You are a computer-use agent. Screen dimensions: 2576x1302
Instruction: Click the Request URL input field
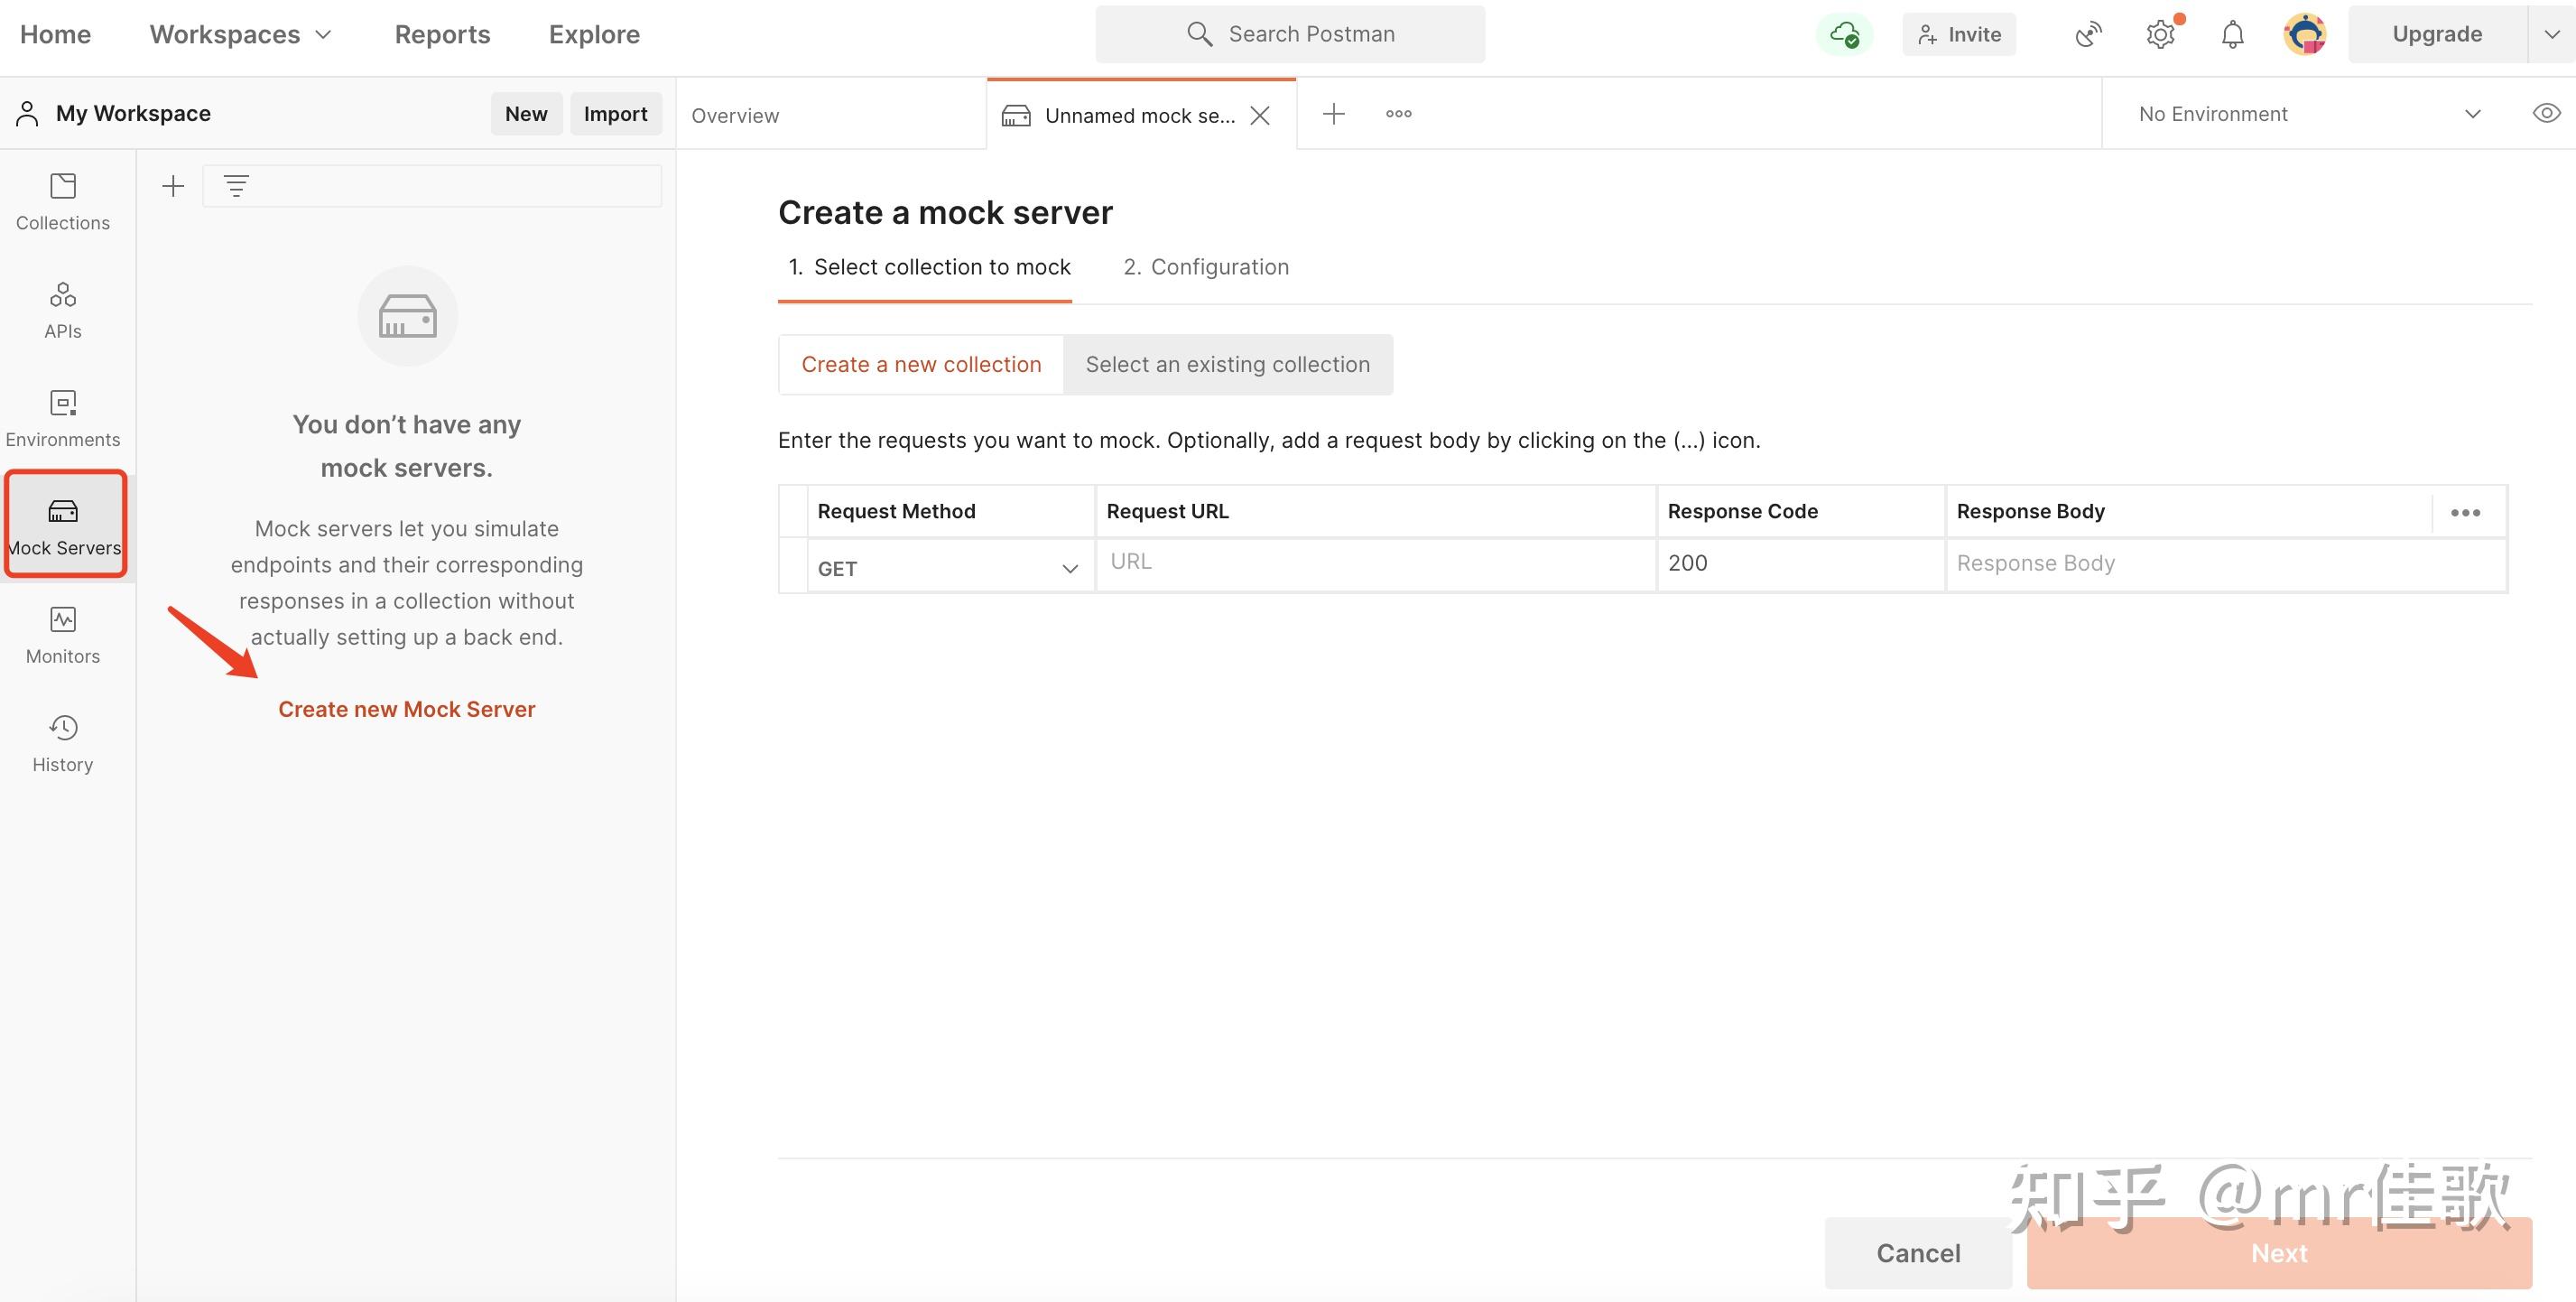click(x=1375, y=562)
